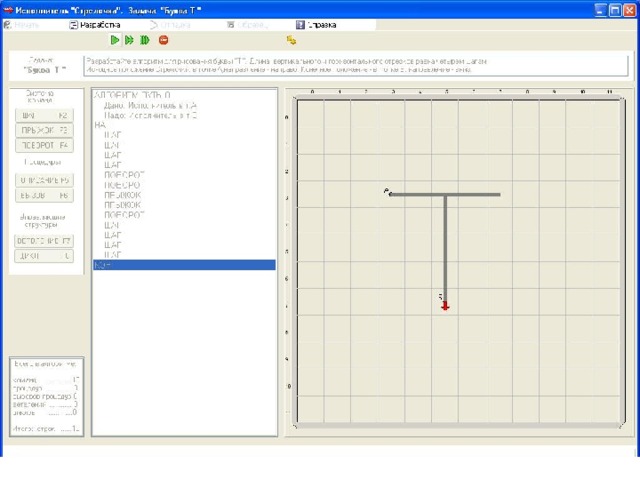Switch to the Разработка tab
Screen dimensions: 640x480
[x=95, y=25]
